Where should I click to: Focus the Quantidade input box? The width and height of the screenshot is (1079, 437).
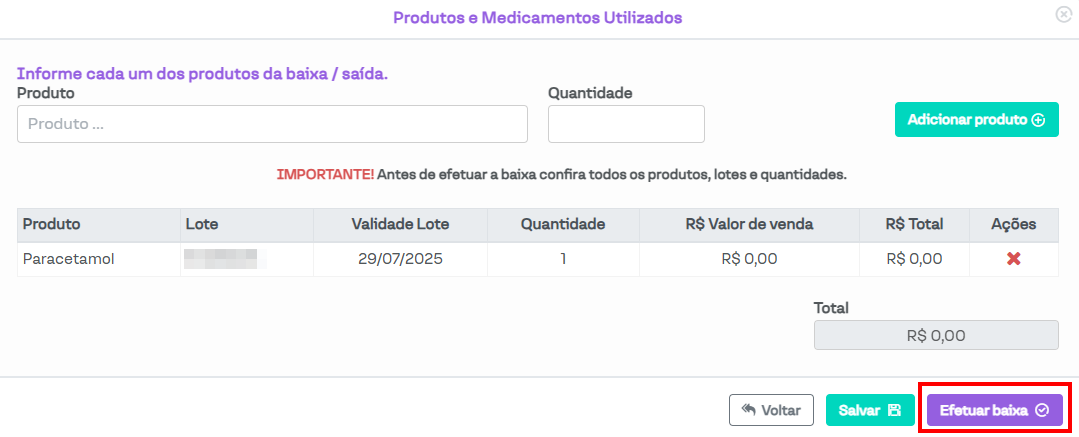pyautogui.click(x=626, y=124)
